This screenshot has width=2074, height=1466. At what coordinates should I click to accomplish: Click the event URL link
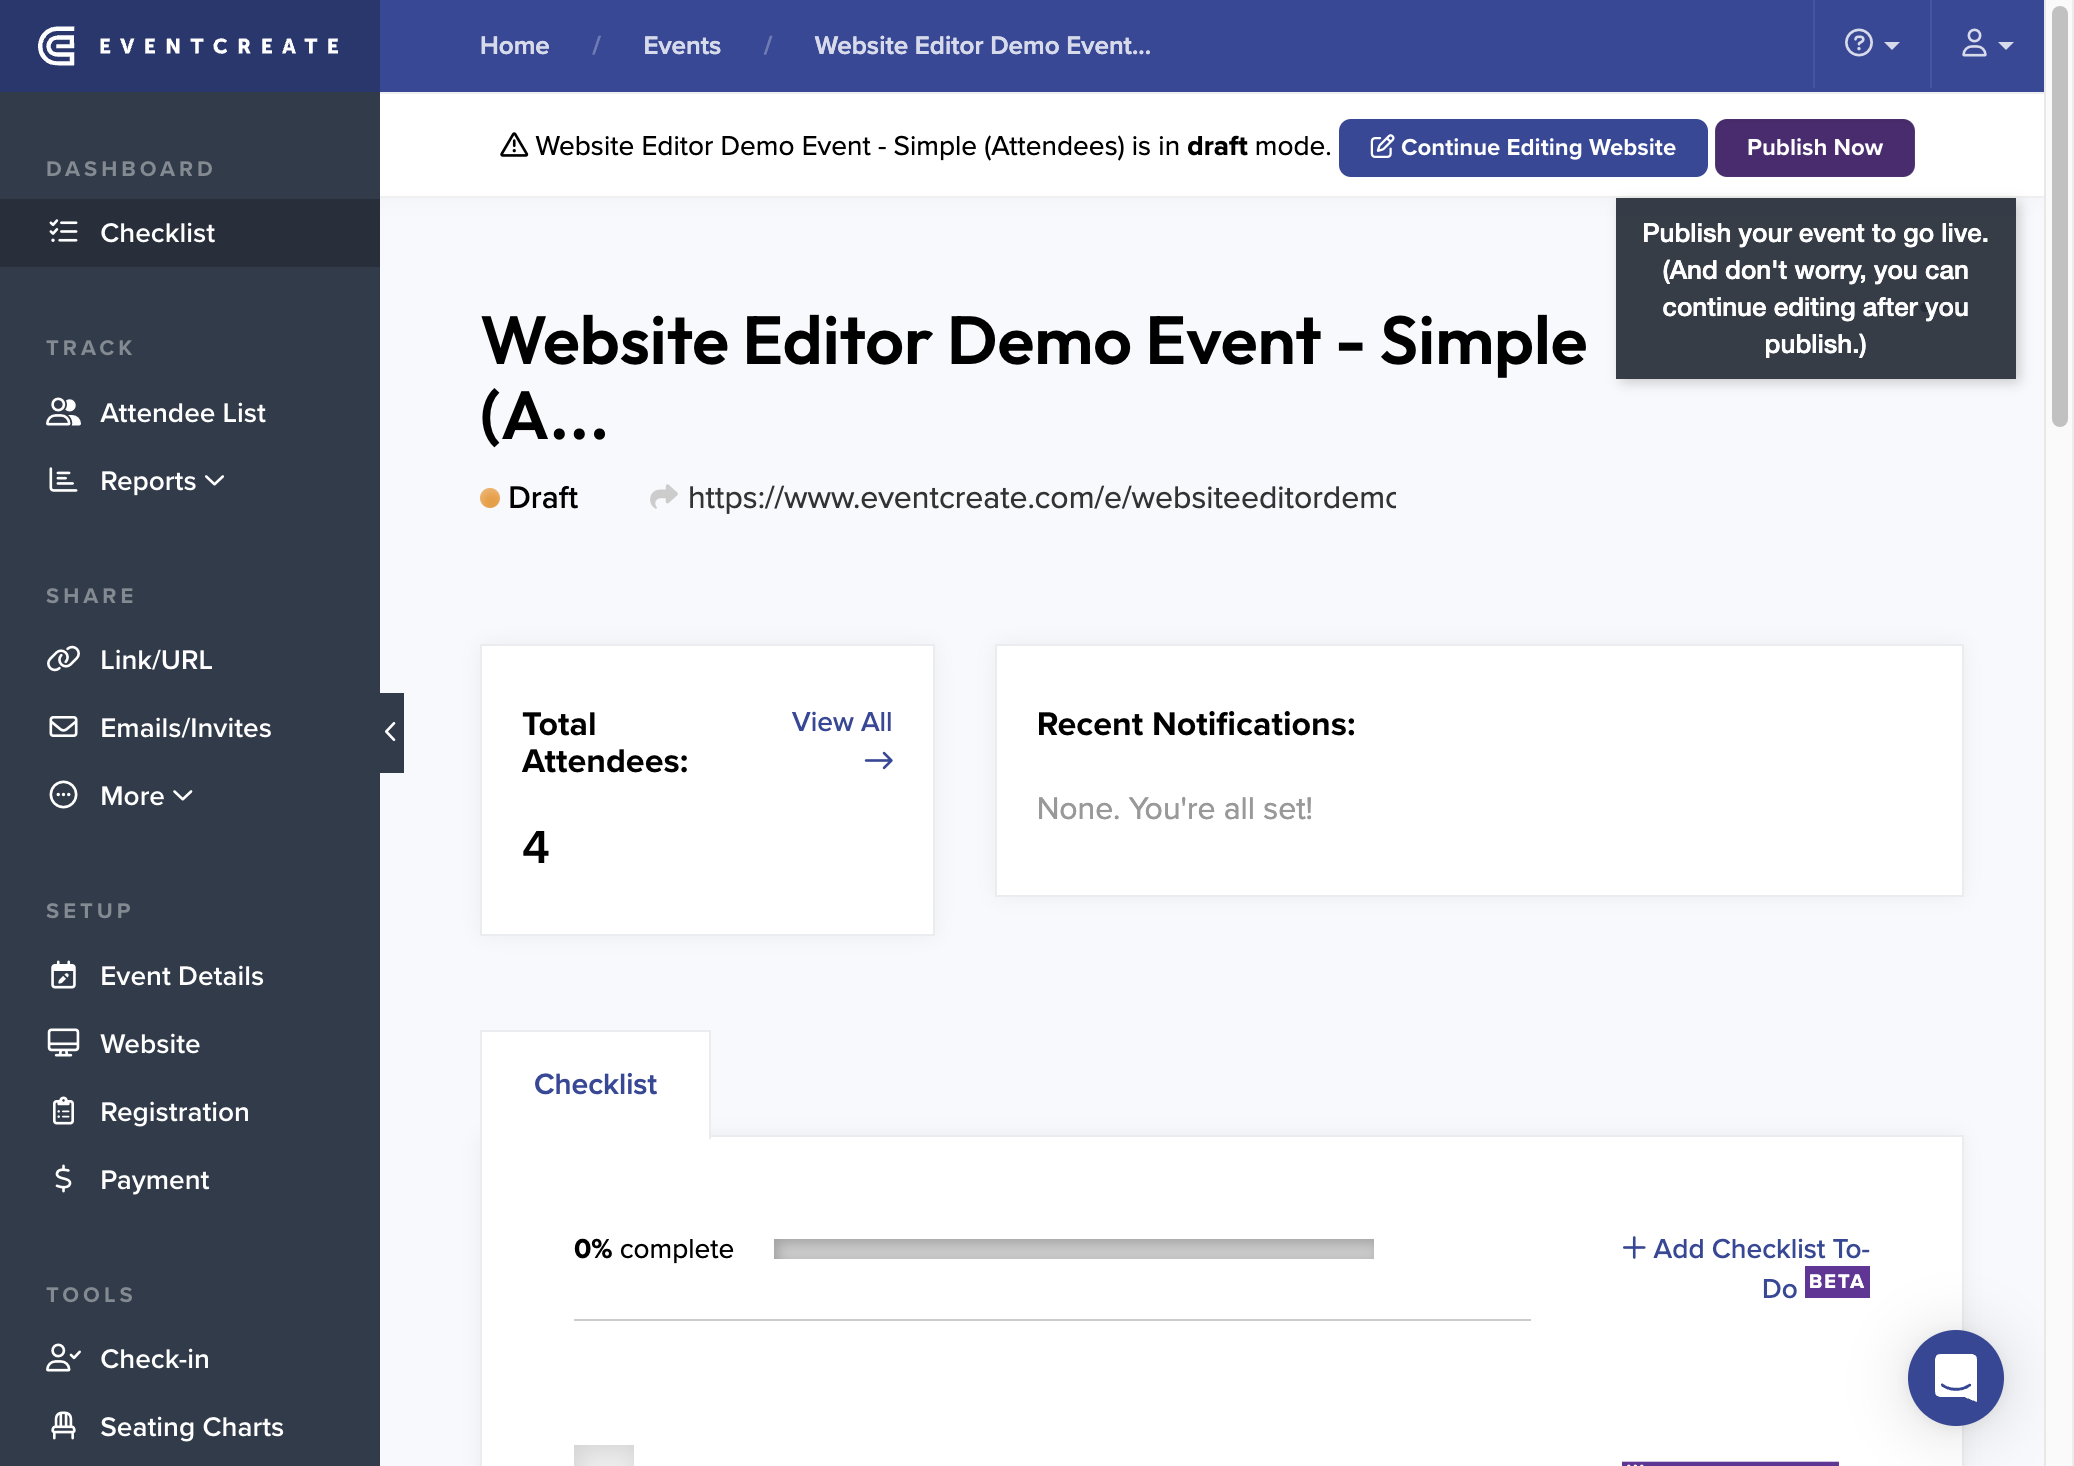[x=1041, y=497]
